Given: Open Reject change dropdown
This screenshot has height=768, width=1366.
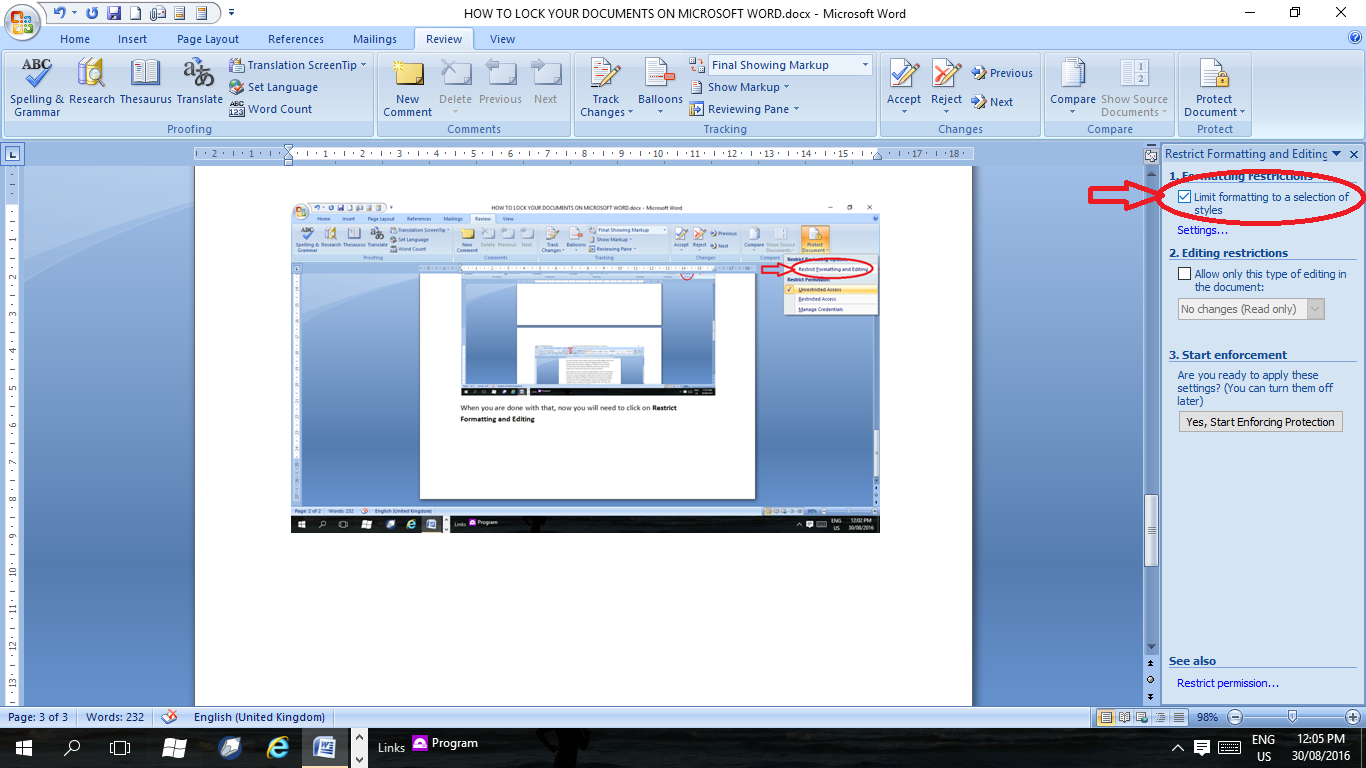Looking at the screenshot, I should point(946,110).
